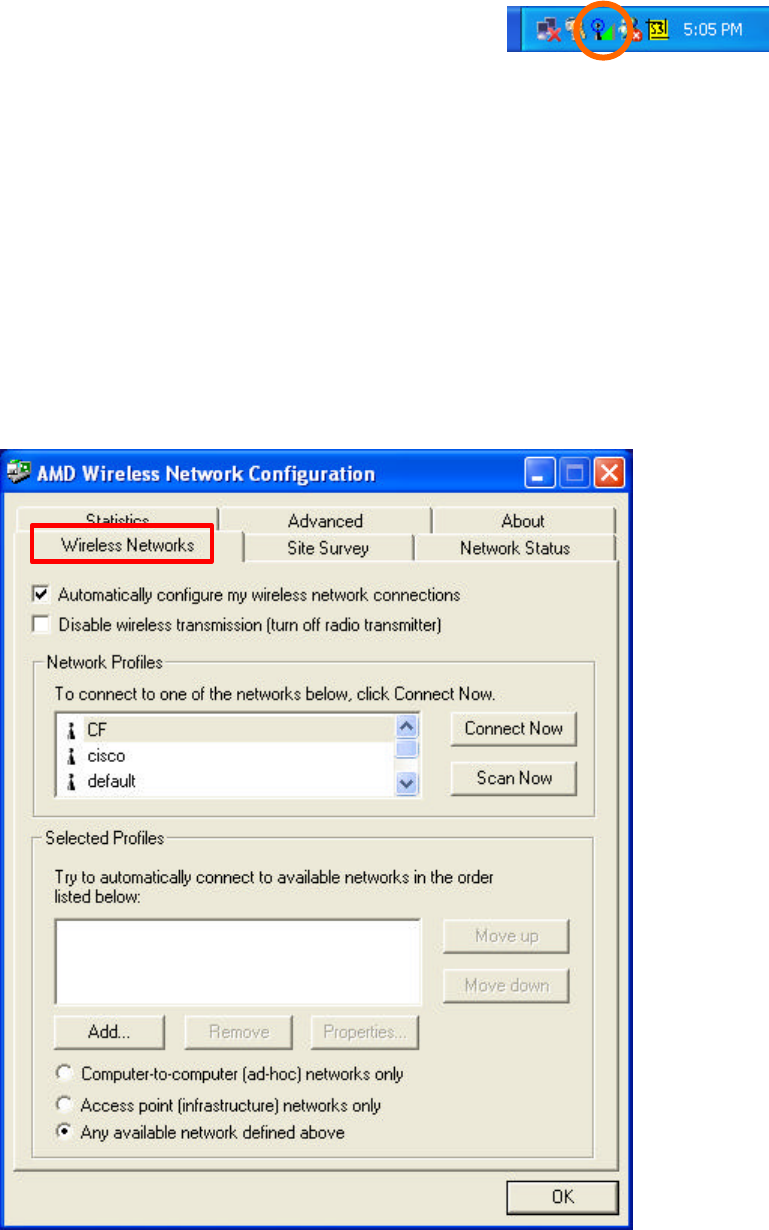The width and height of the screenshot is (769, 1230).
Task: Click the Move up button
Action: click(x=506, y=936)
